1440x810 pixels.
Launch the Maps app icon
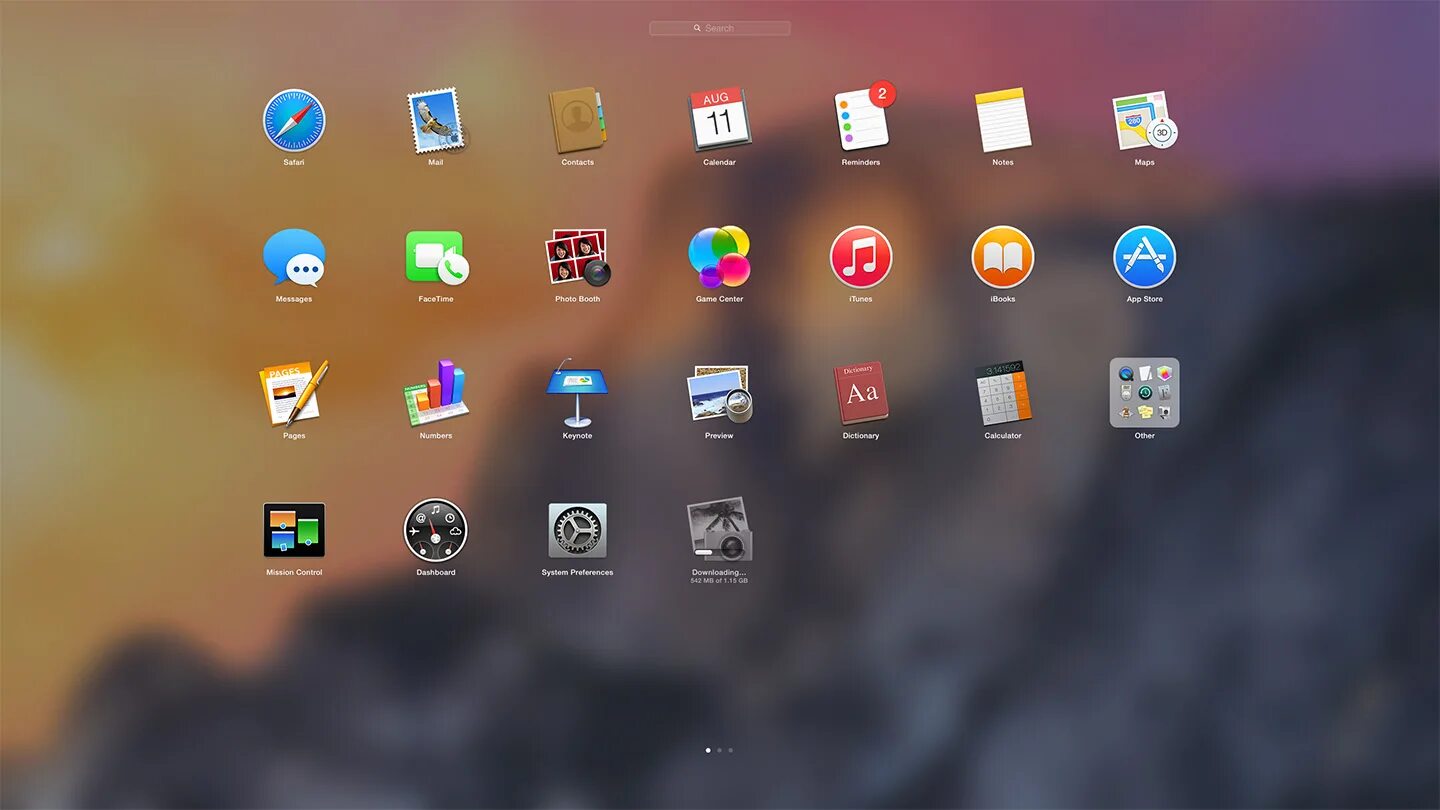[1145, 120]
